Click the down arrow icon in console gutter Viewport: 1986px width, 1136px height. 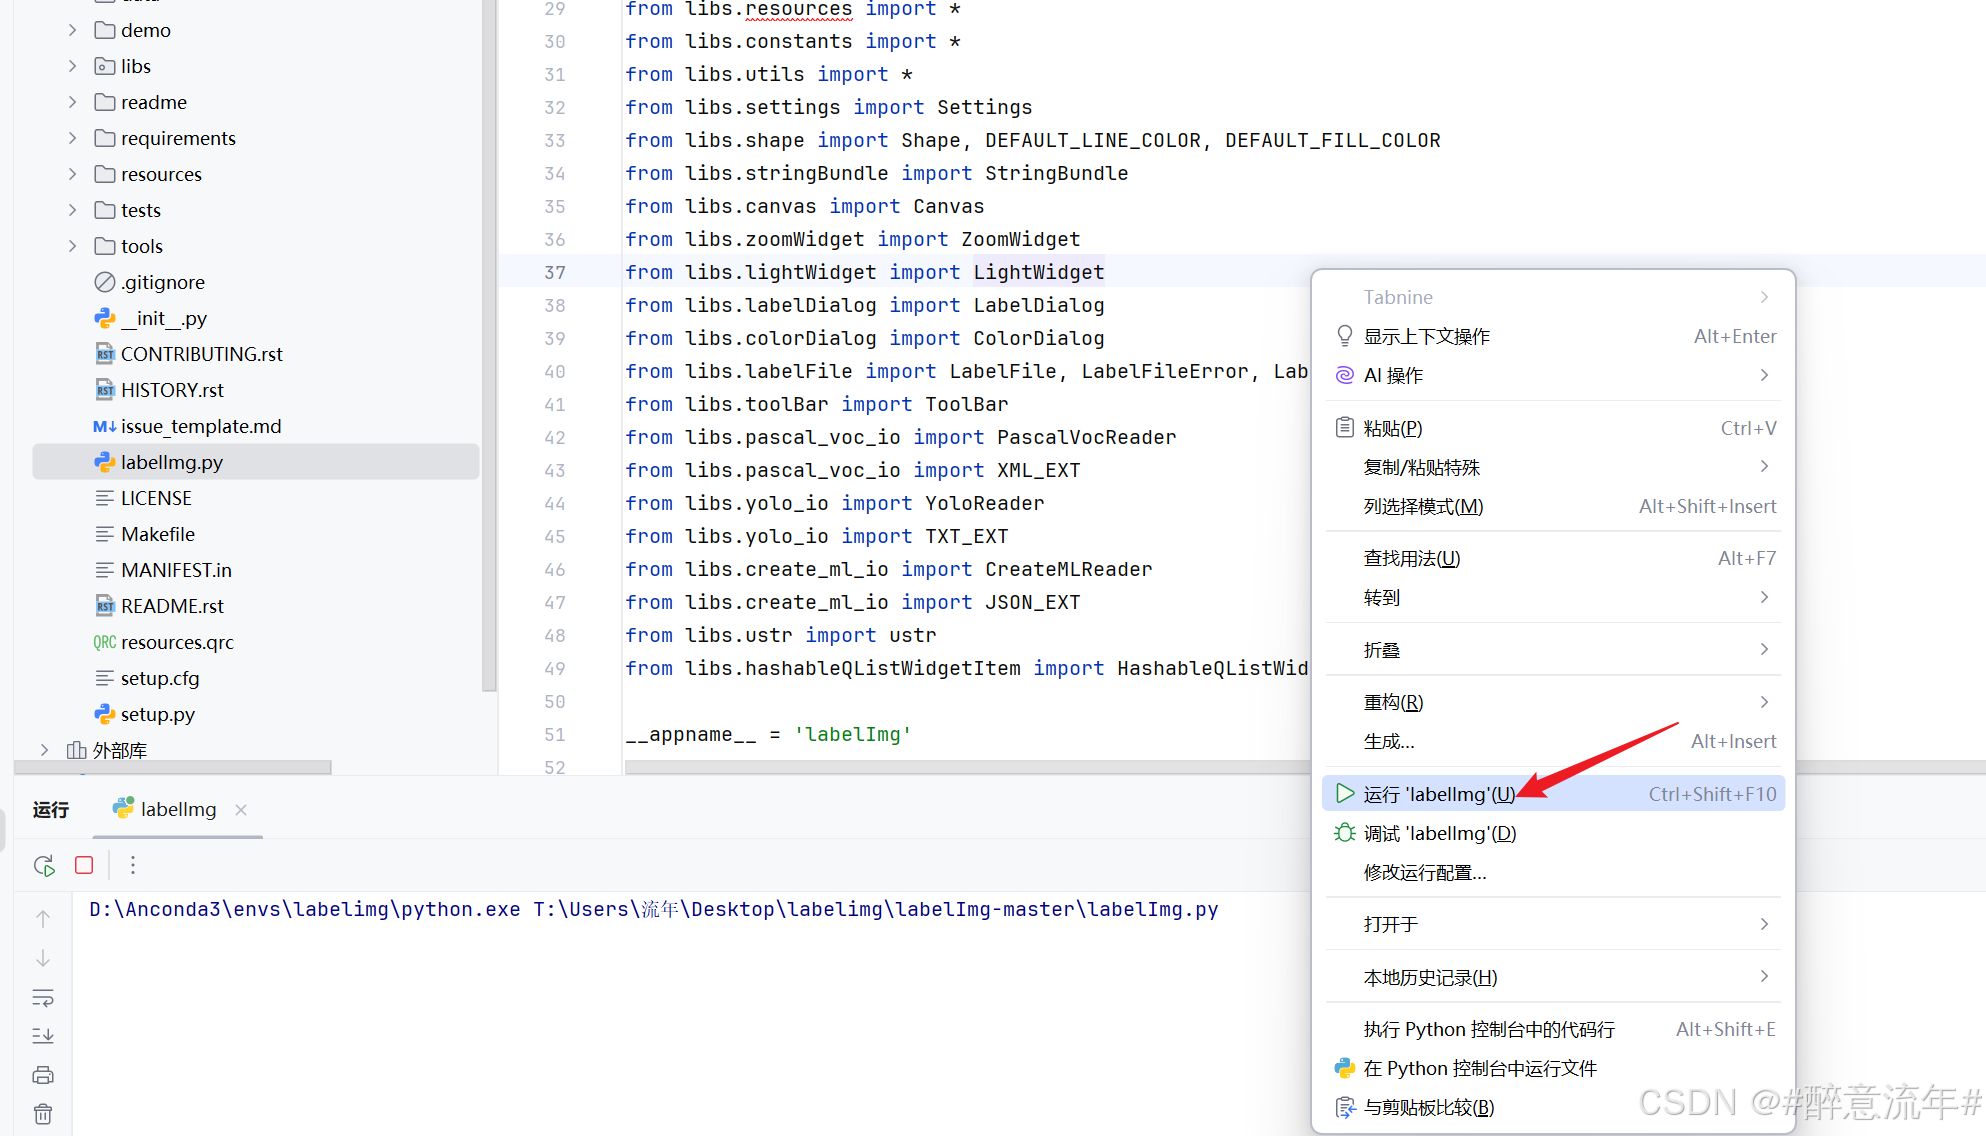click(x=43, y=958)
